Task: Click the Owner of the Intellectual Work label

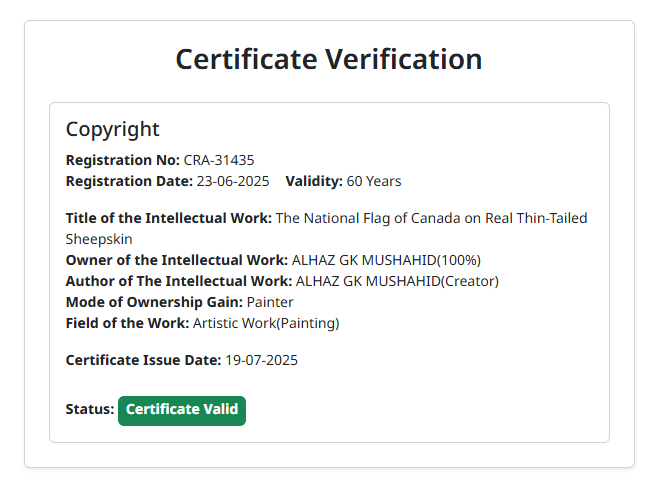Action: pos(176,260)
